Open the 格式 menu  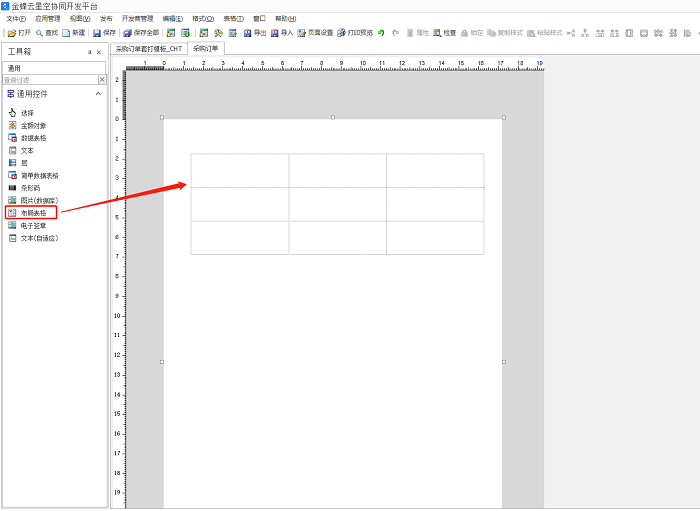click(202, 19)
